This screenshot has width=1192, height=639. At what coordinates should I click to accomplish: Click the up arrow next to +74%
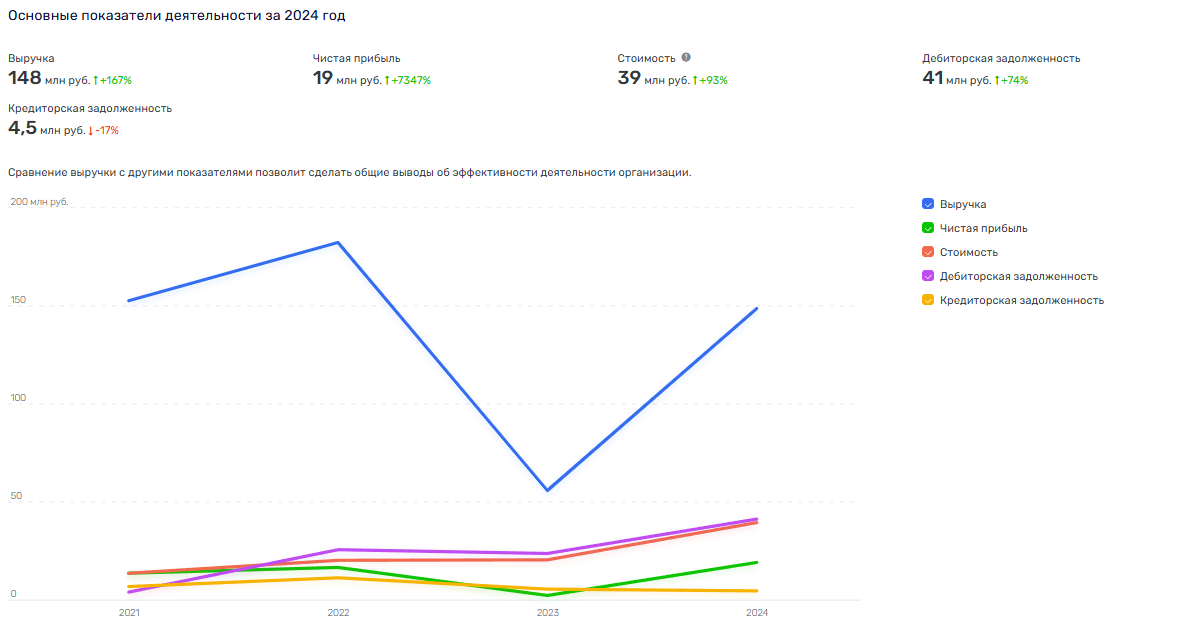pyautogui.click(x=997, y=80)
